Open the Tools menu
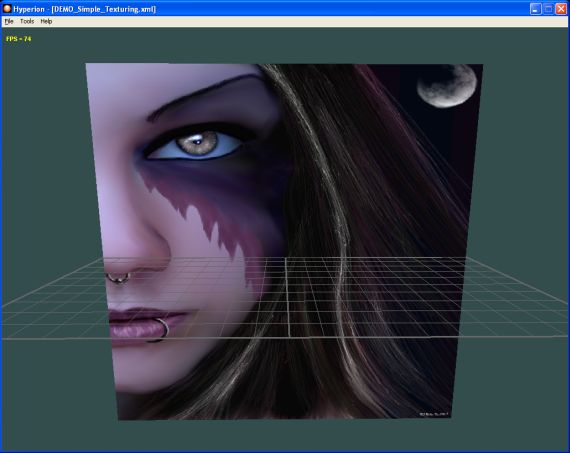Screen dimensions: 570x453 (x=27, y=21)
